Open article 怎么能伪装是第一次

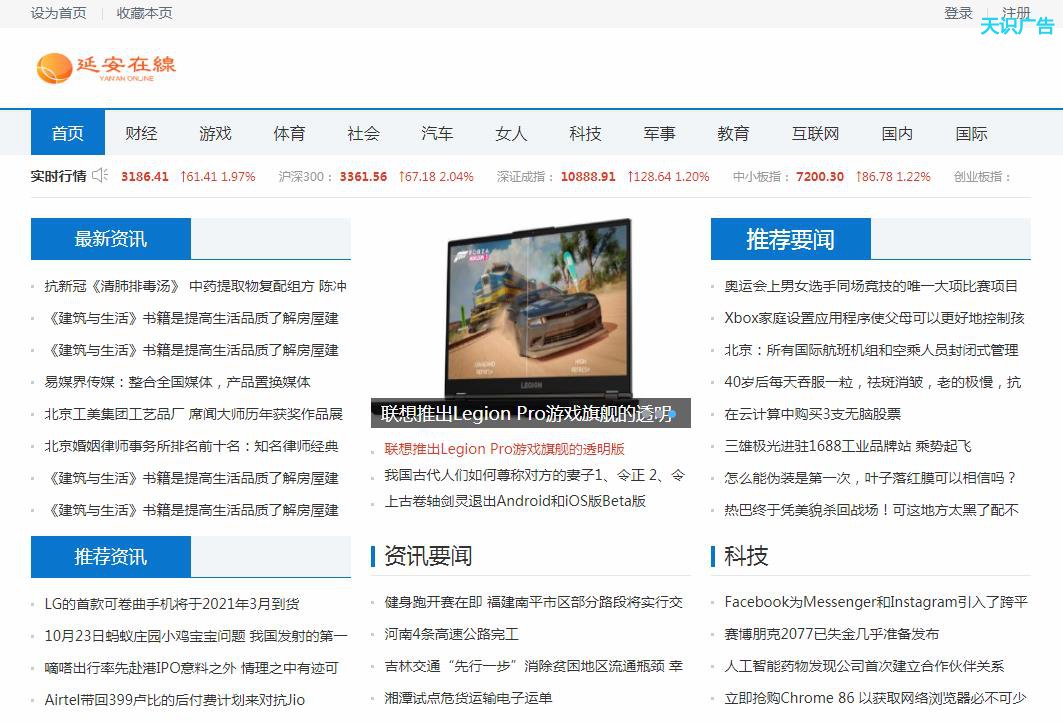870,478
